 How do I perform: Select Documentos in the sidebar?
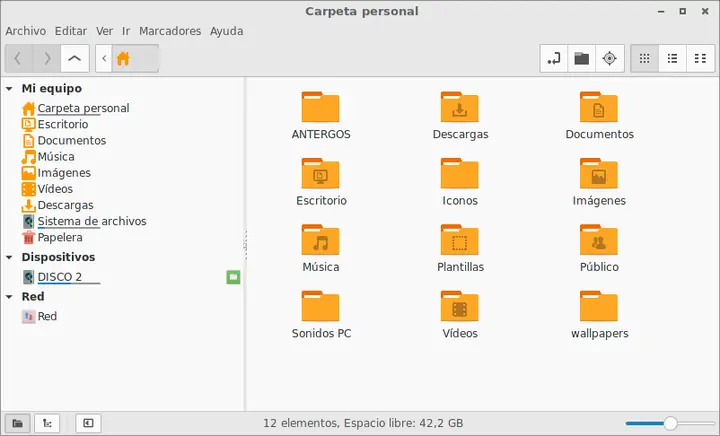(64, 140)
